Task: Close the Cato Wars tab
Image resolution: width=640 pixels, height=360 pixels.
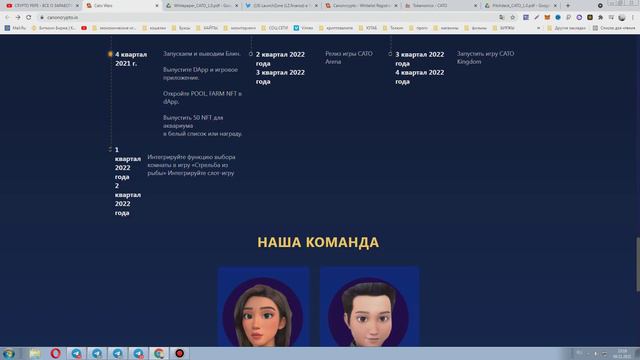Action: click(x=157, y=6)
